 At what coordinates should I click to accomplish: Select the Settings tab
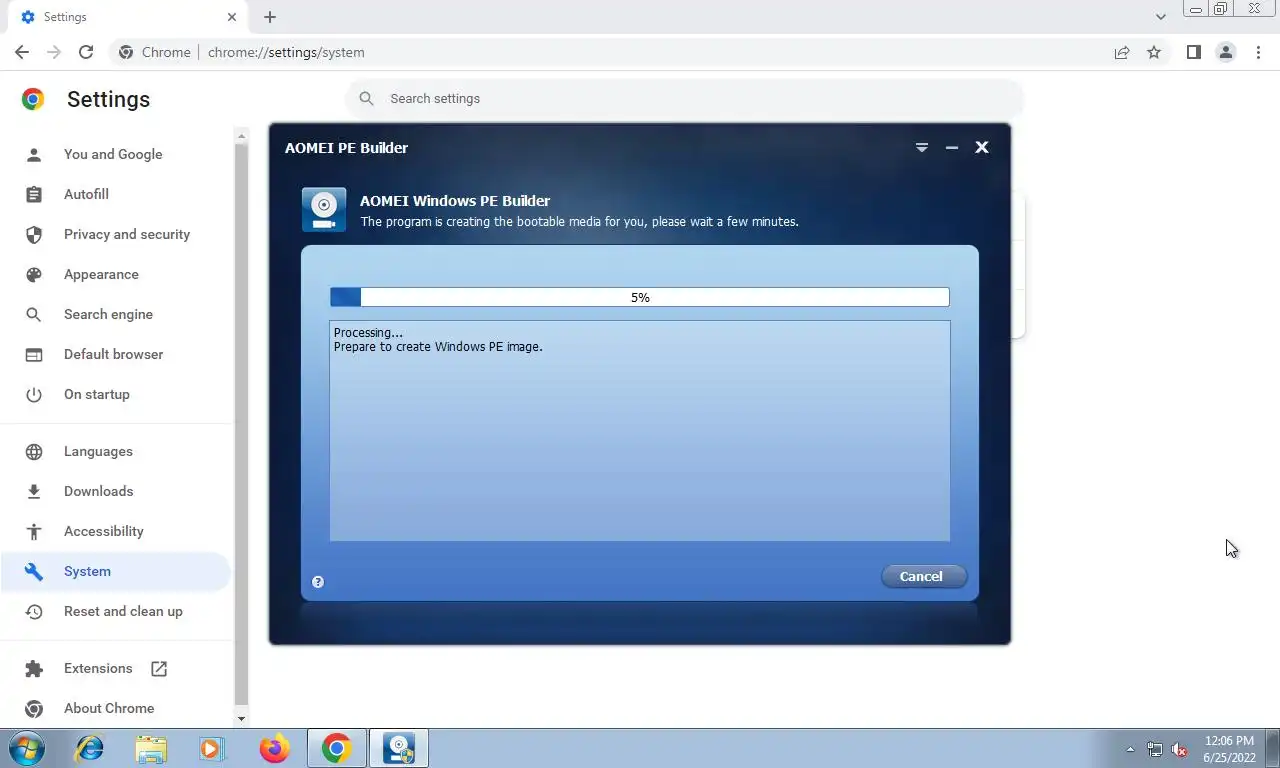tap(126, 17)
